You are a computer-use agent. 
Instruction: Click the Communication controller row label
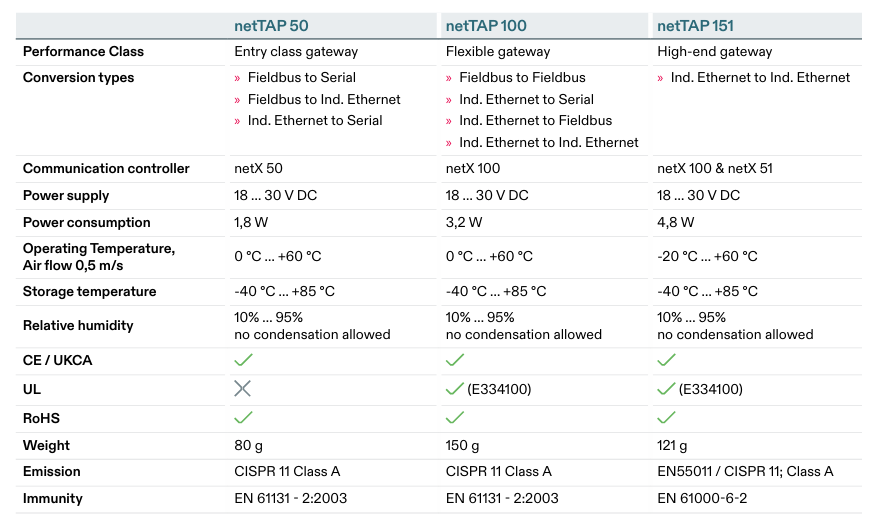tap(106, 168)
